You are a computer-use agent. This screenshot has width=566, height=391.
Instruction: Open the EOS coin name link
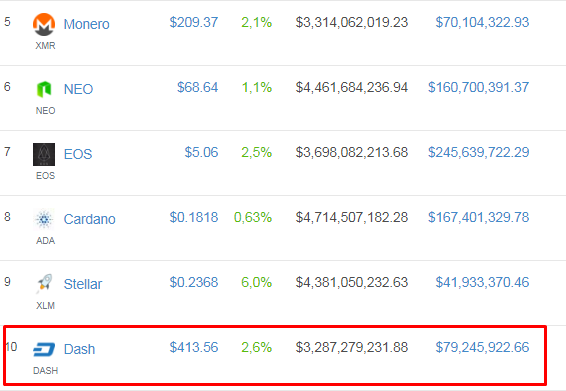click(x=78, y=154)
